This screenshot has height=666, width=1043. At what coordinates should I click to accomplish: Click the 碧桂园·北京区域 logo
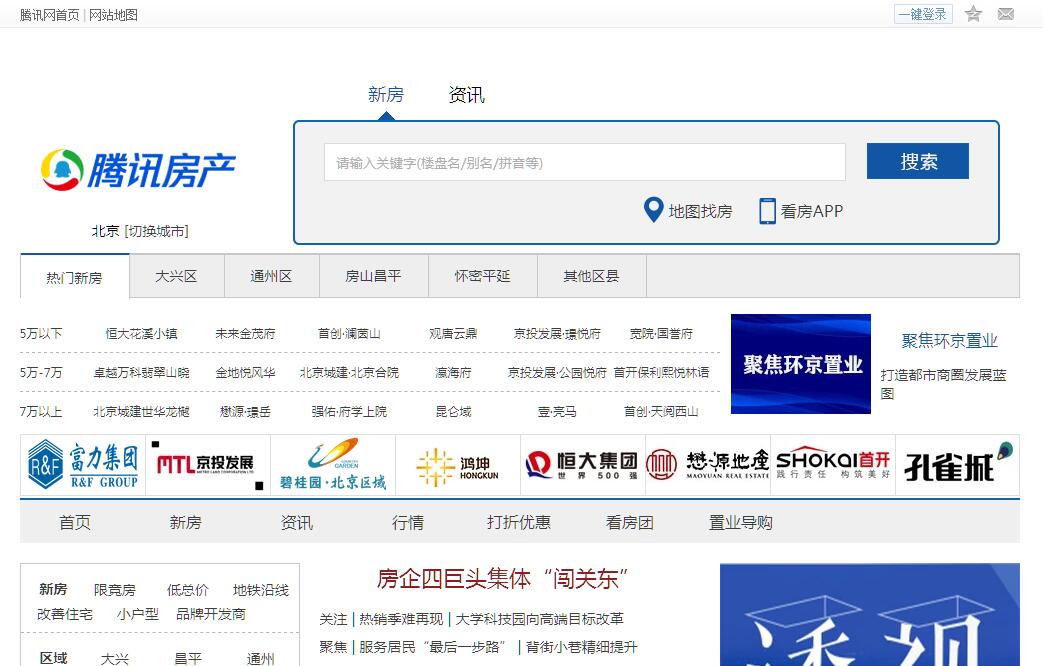(332, 465)
